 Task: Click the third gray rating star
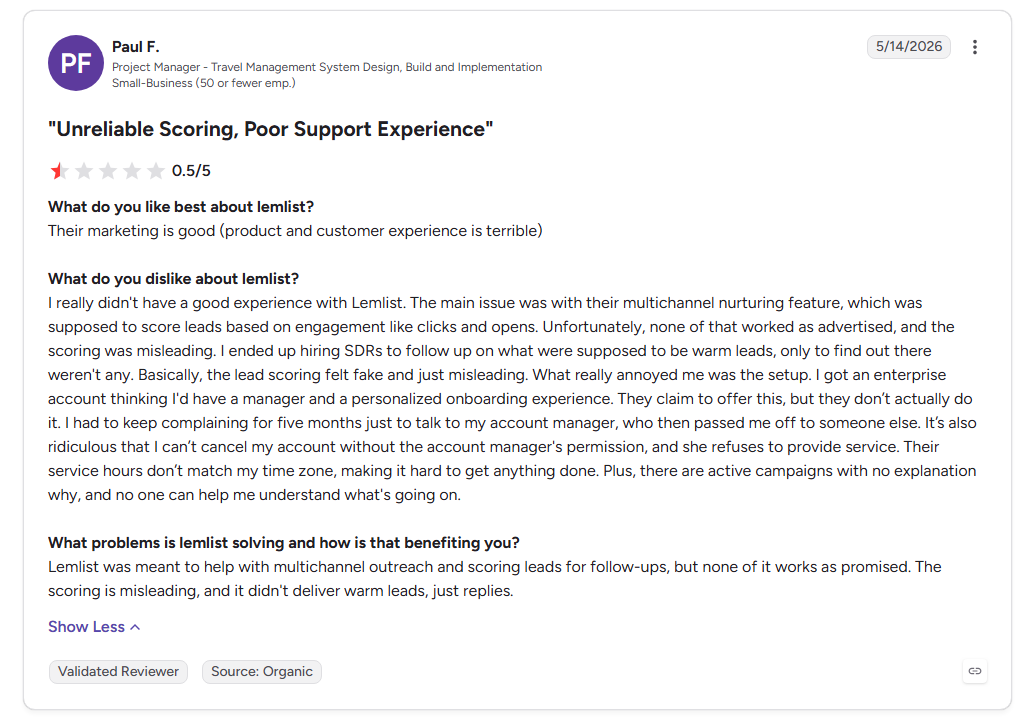point(107,171)
